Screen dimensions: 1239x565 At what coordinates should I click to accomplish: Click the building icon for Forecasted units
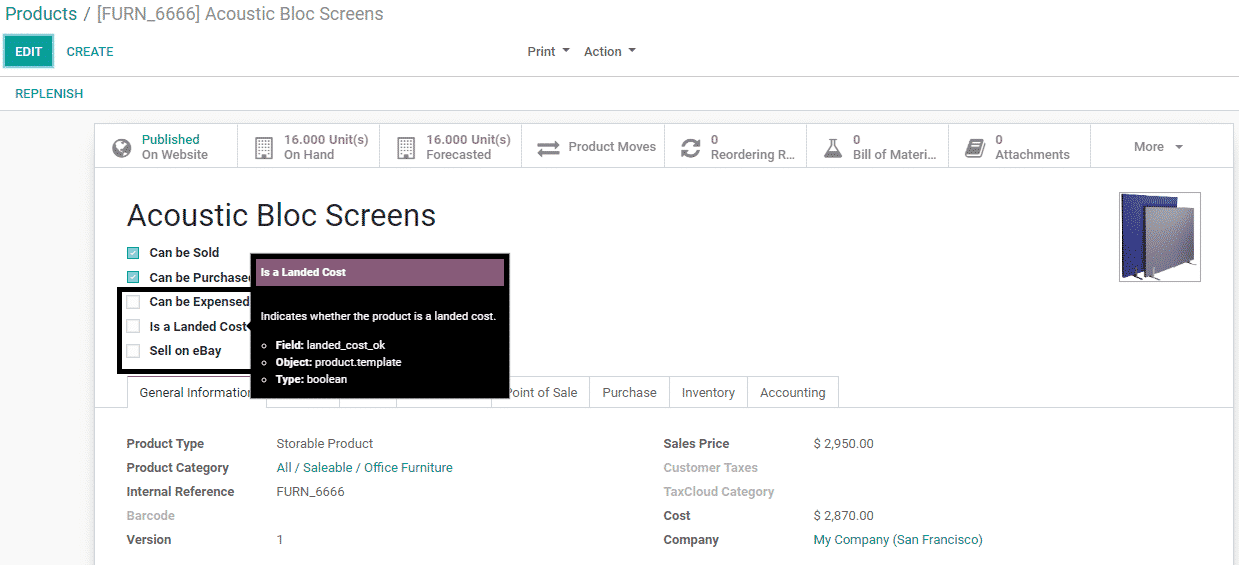point(406,148)
